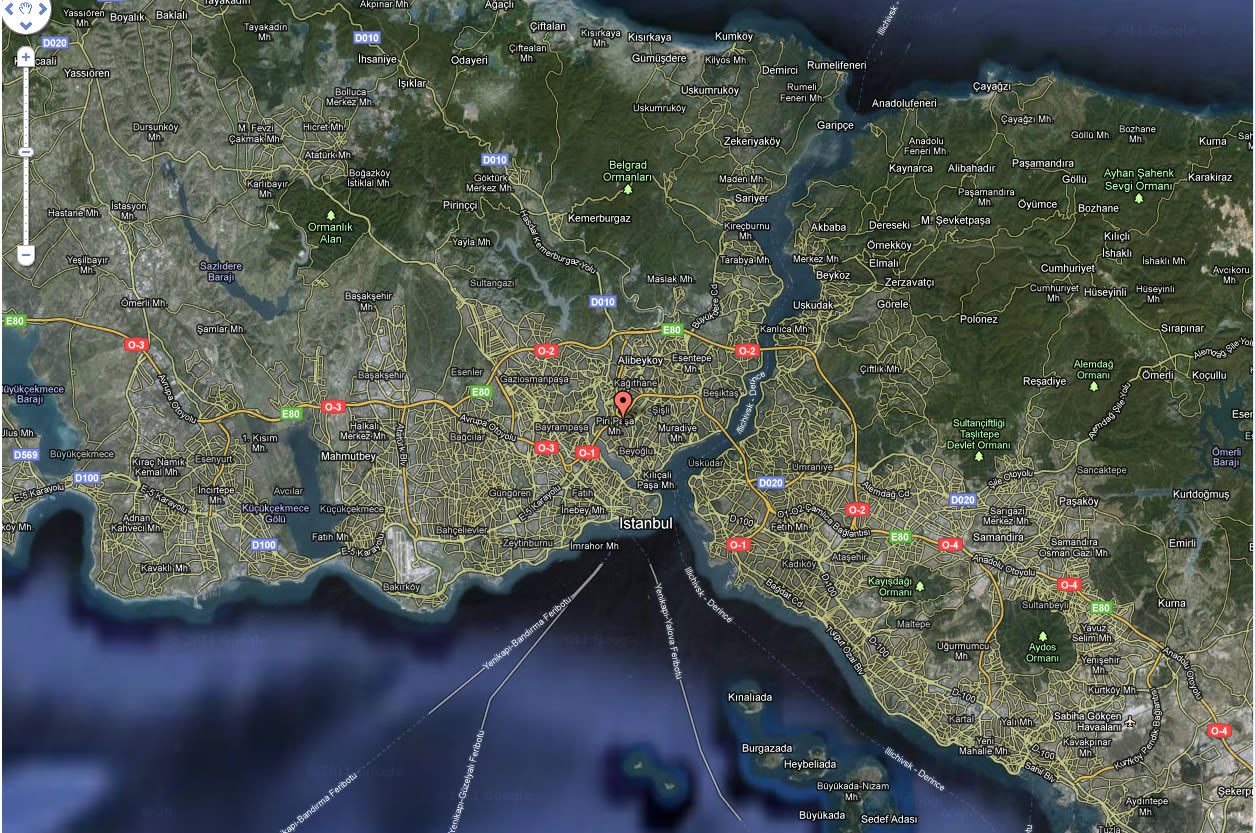Pan the map down with the arrow control

point(26,24)
